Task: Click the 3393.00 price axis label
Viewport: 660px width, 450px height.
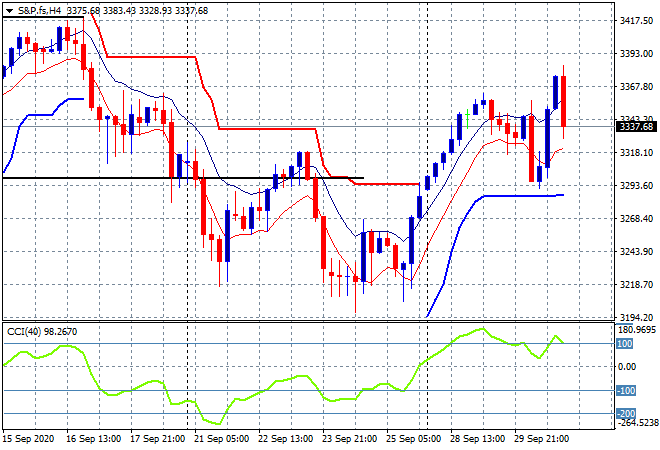Action: click(636, 53)
